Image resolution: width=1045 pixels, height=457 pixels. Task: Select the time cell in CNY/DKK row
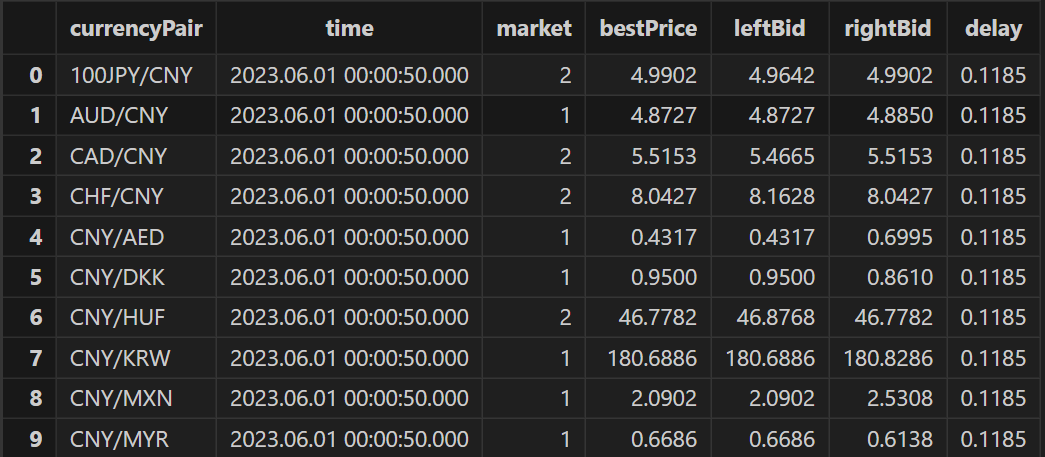349,278
